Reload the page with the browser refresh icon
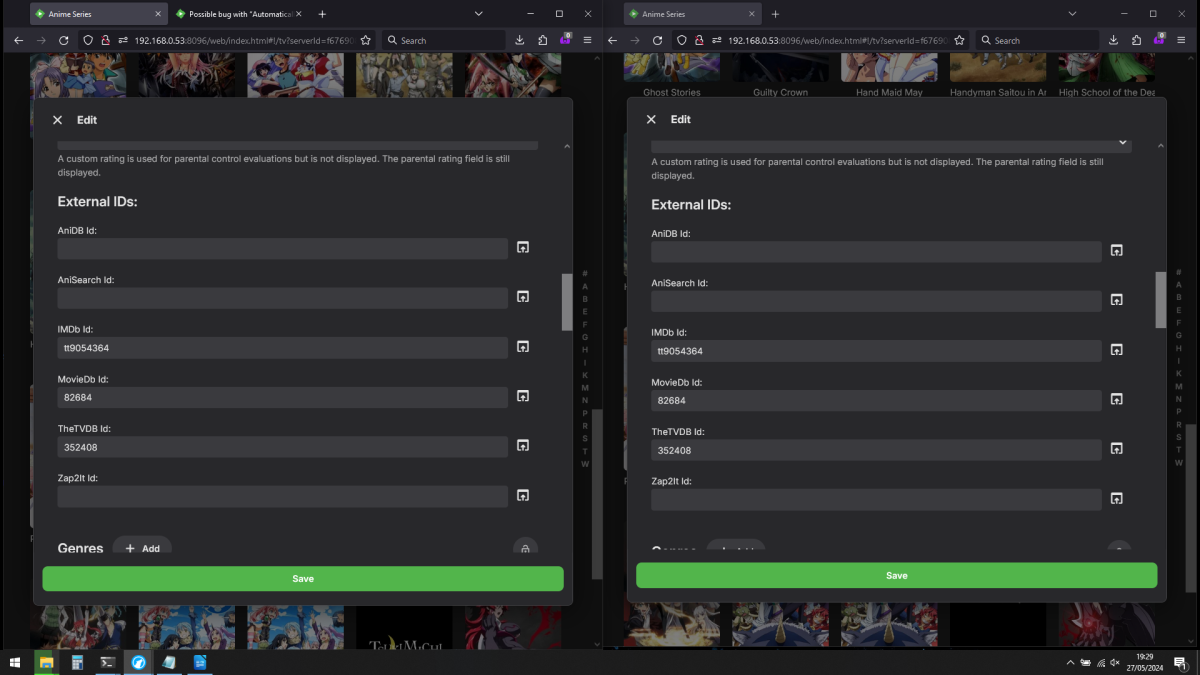The width and height of the screenshot is (1200, 675). (x=63, y=40)
